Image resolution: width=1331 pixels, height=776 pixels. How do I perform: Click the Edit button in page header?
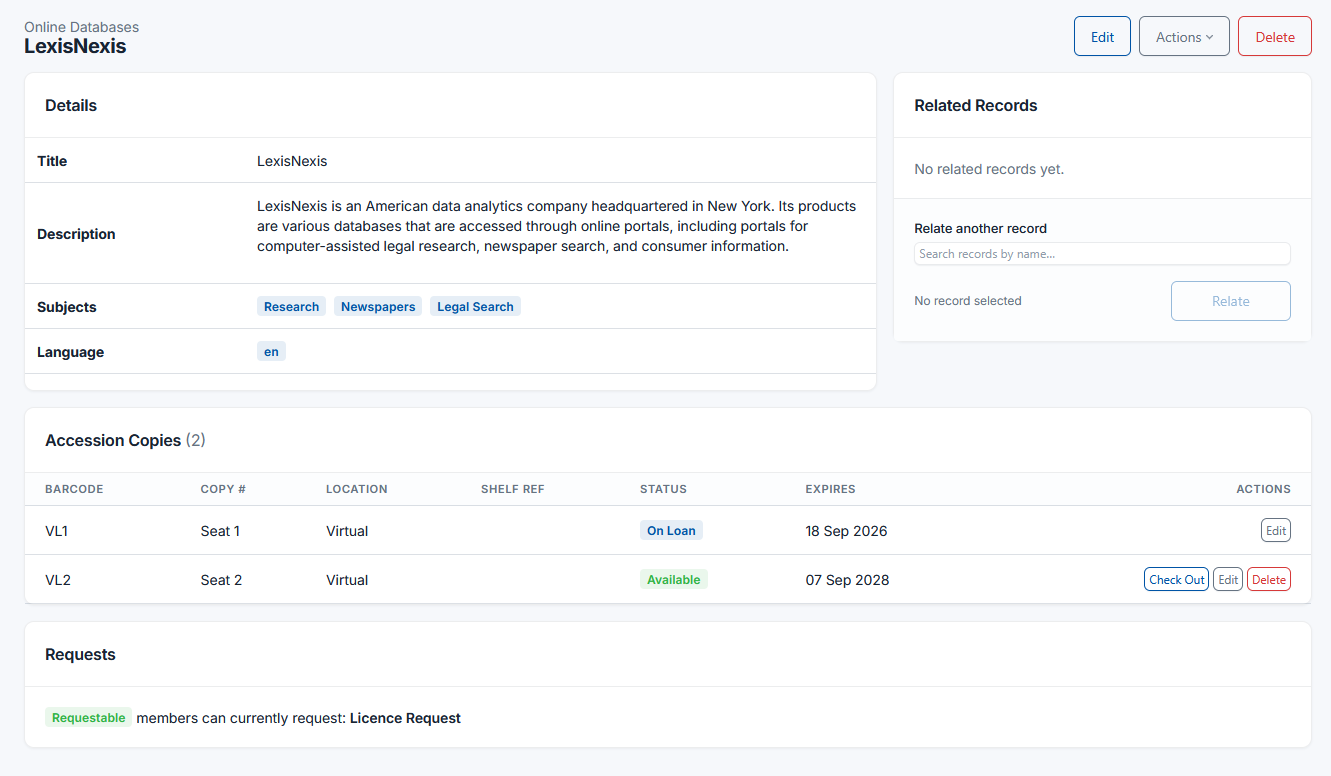[1102, 37]
